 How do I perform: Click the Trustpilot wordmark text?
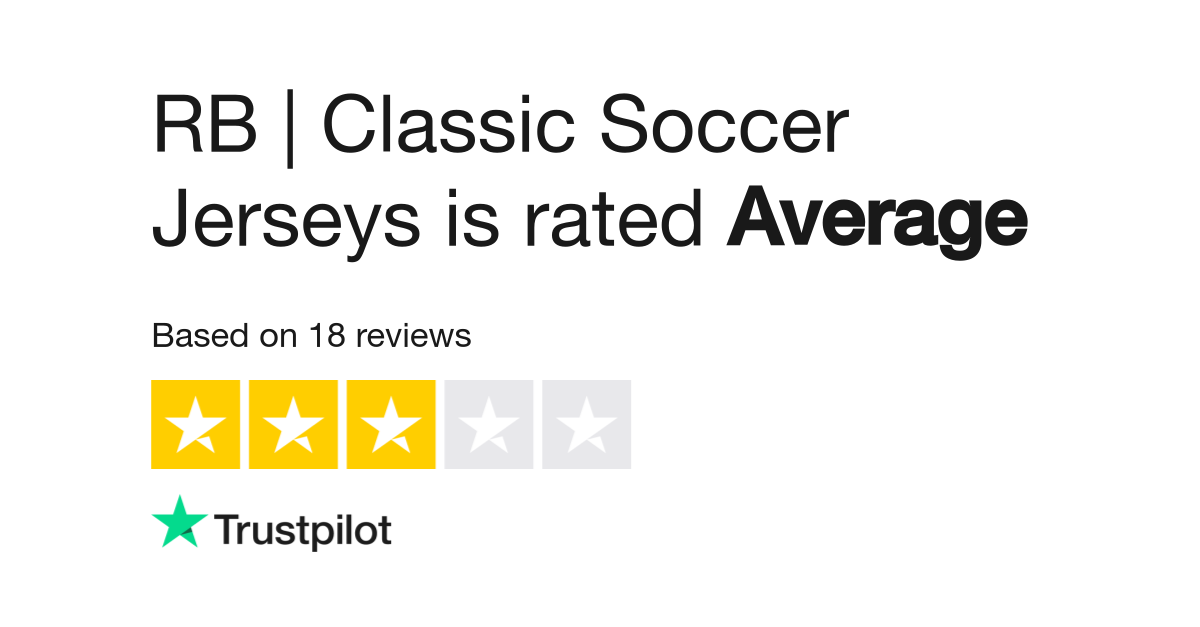303,530
